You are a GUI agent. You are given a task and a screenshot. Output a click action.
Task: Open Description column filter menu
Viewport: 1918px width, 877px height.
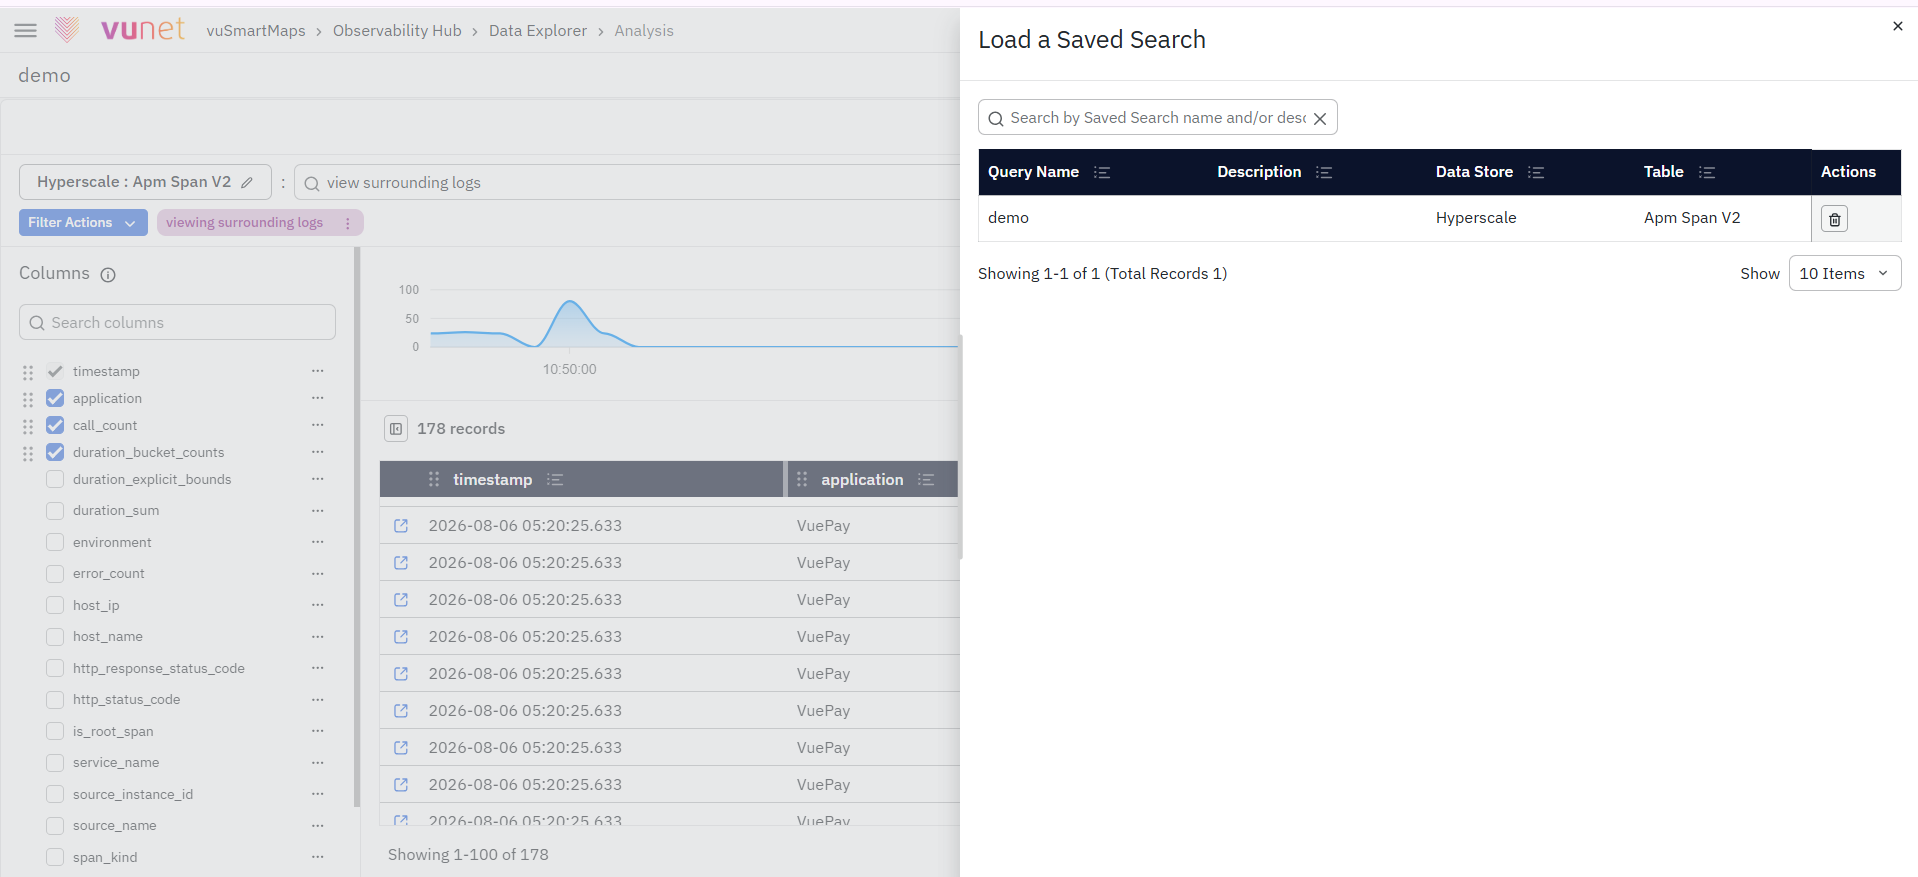pyautogui.click(x=1324, y=172)
